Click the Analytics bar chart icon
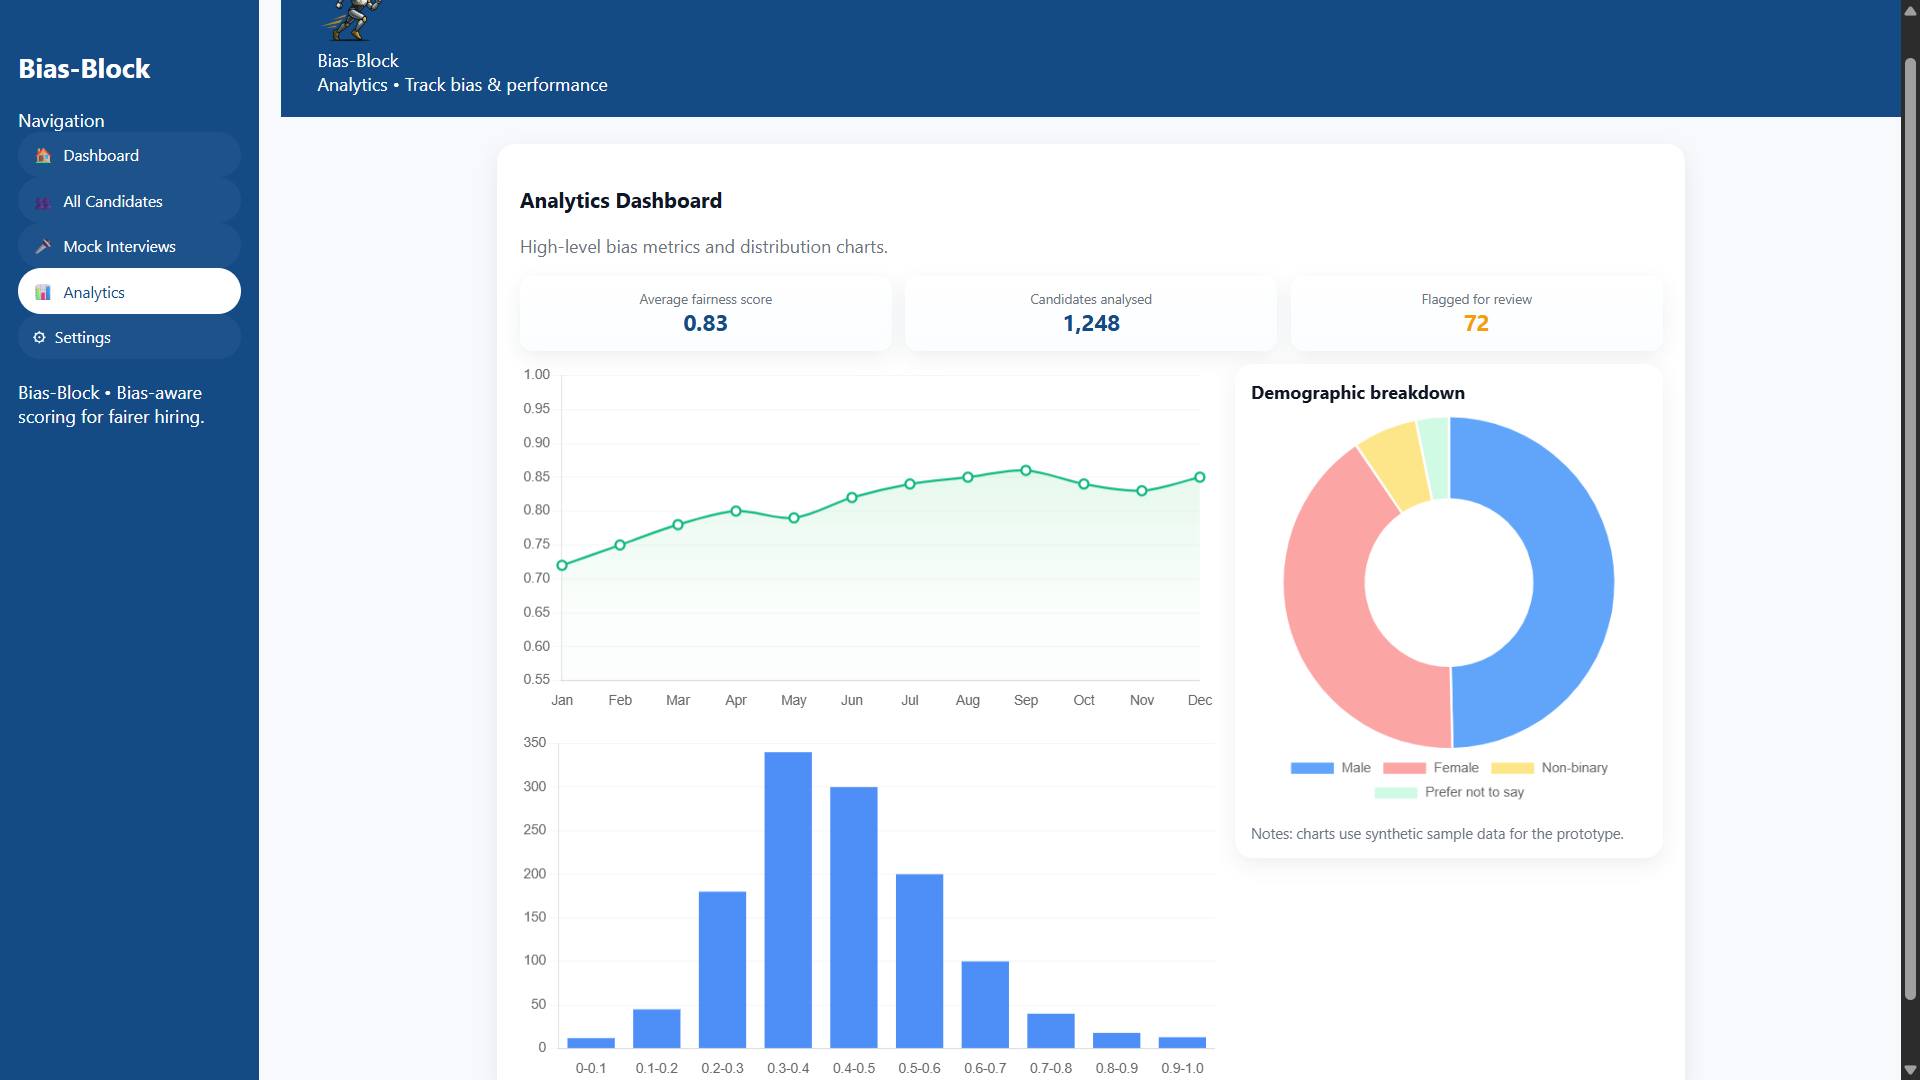The image size is (1920, 1080). [x=43, y=293]
